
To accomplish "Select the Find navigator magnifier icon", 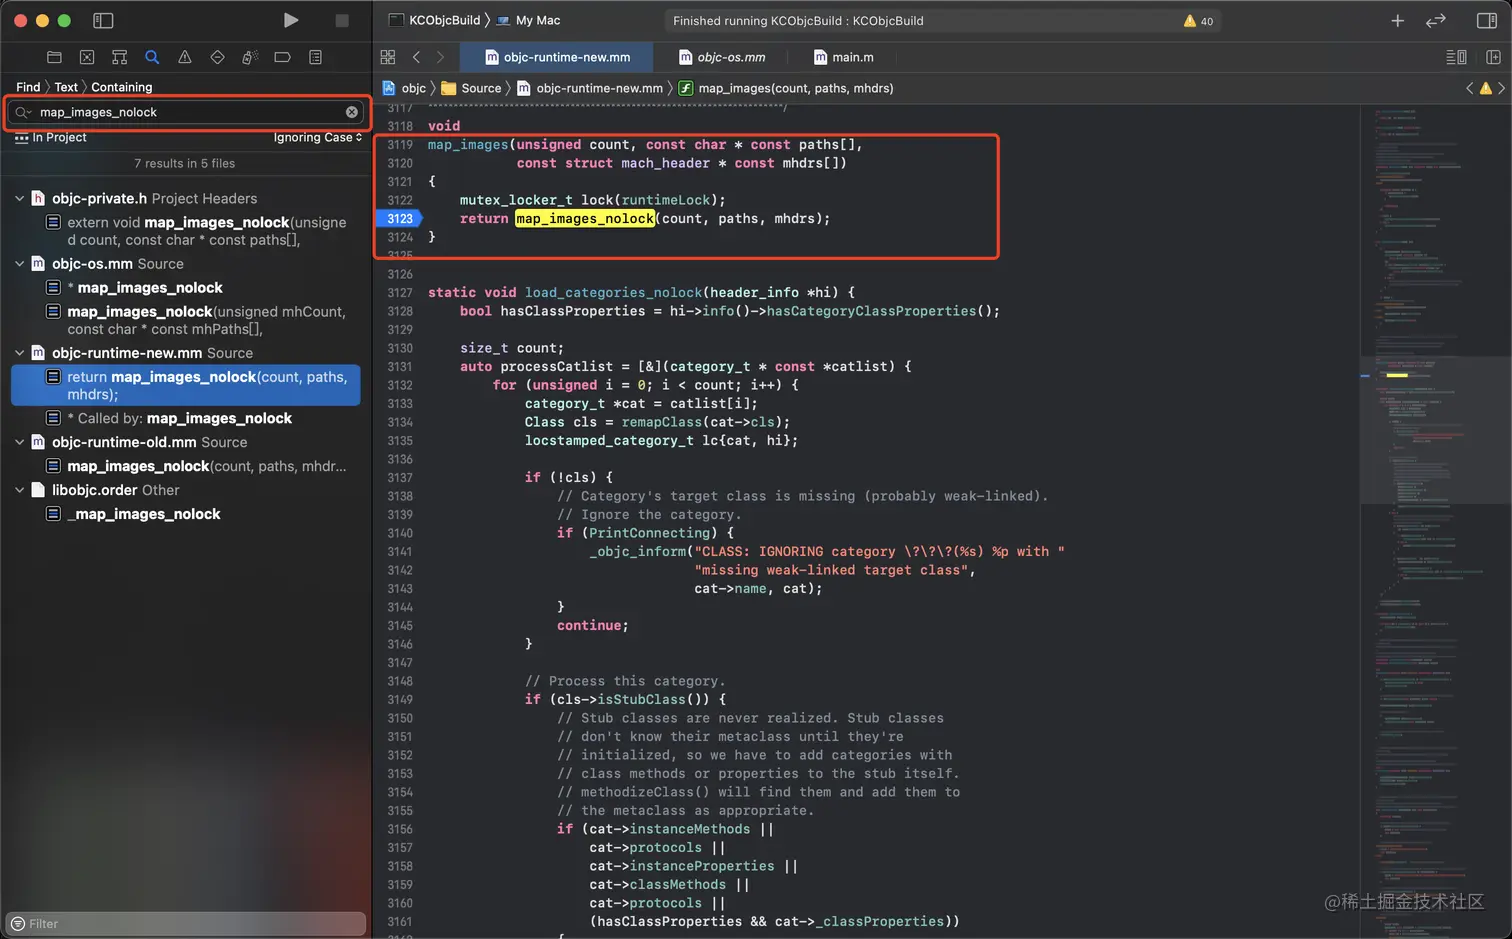I will click(152, 57).
